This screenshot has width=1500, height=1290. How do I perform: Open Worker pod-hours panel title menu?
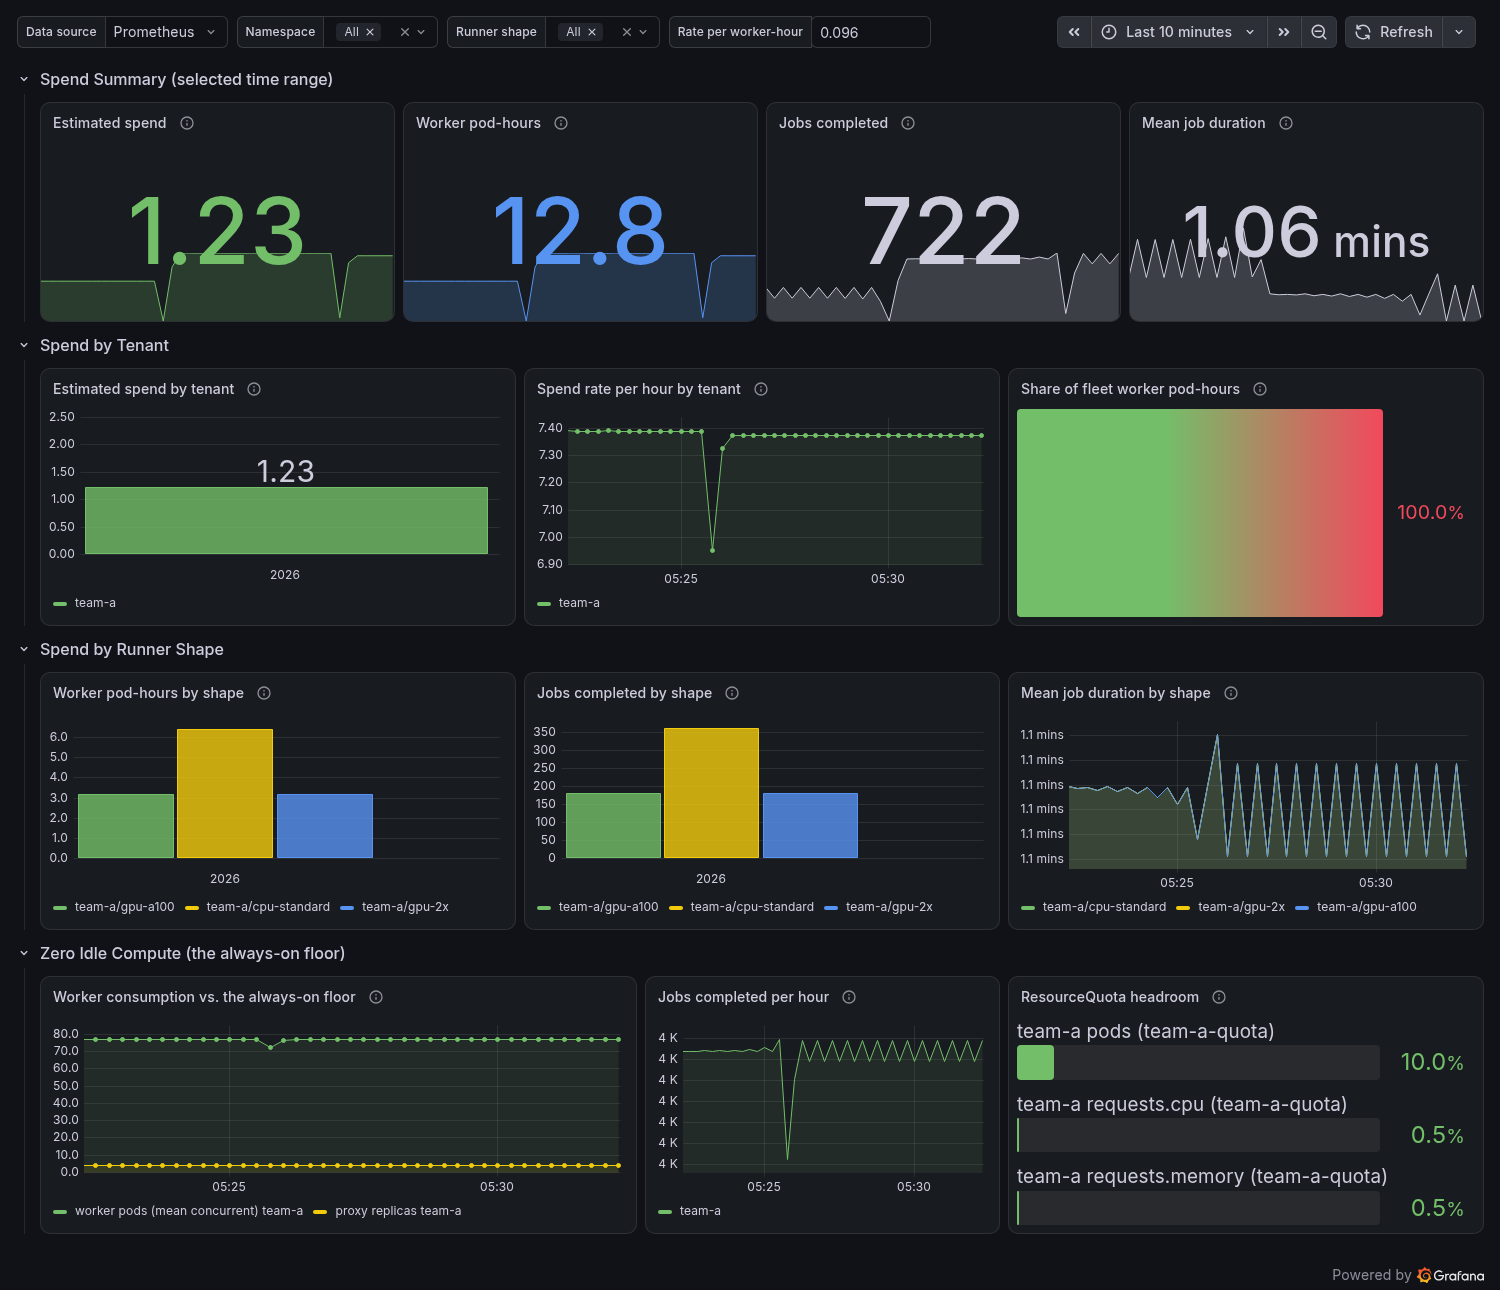click(x=478, y=123)
